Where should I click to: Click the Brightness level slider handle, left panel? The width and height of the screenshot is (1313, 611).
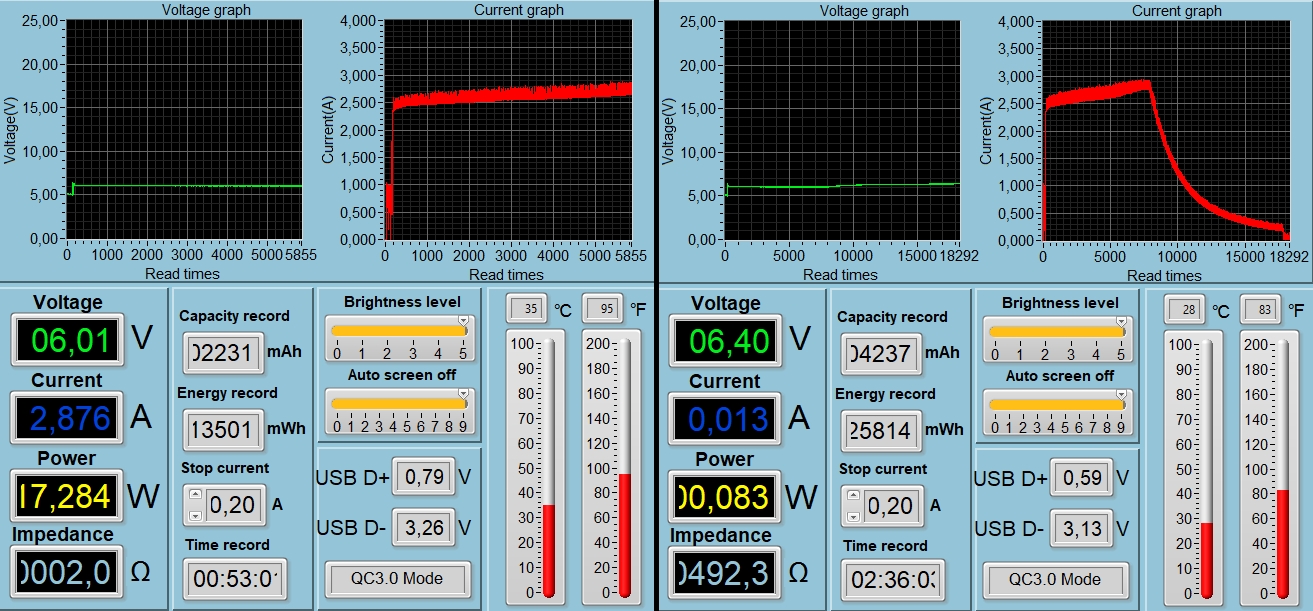463,323
